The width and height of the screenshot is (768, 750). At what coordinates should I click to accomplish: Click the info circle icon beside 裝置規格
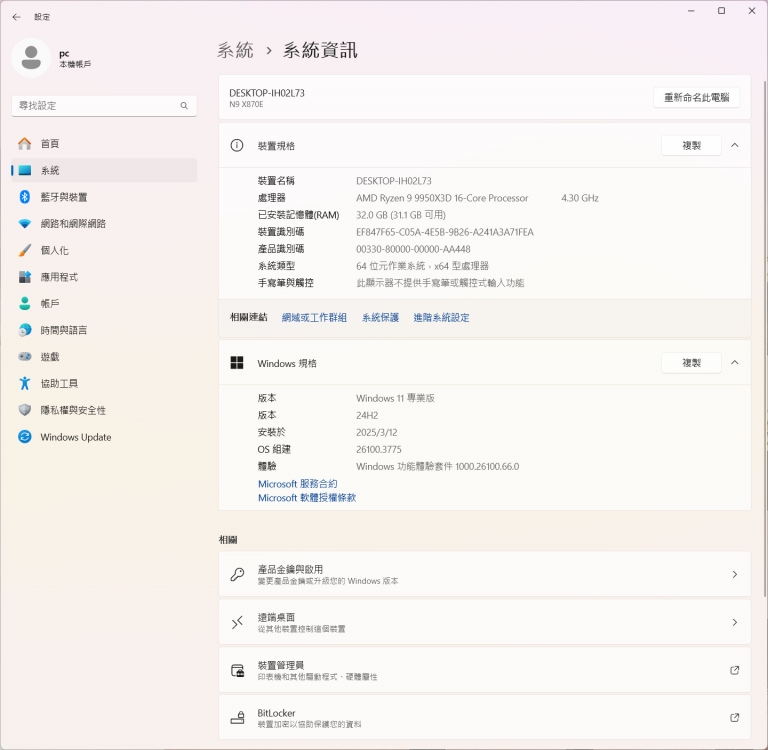[237, 145]
